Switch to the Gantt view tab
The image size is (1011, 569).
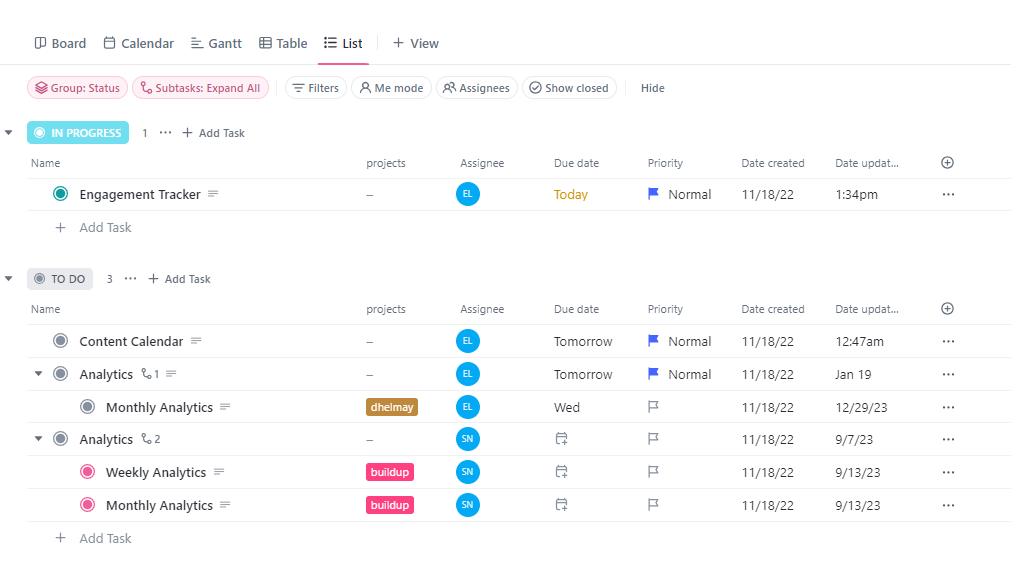pos(216,43)
